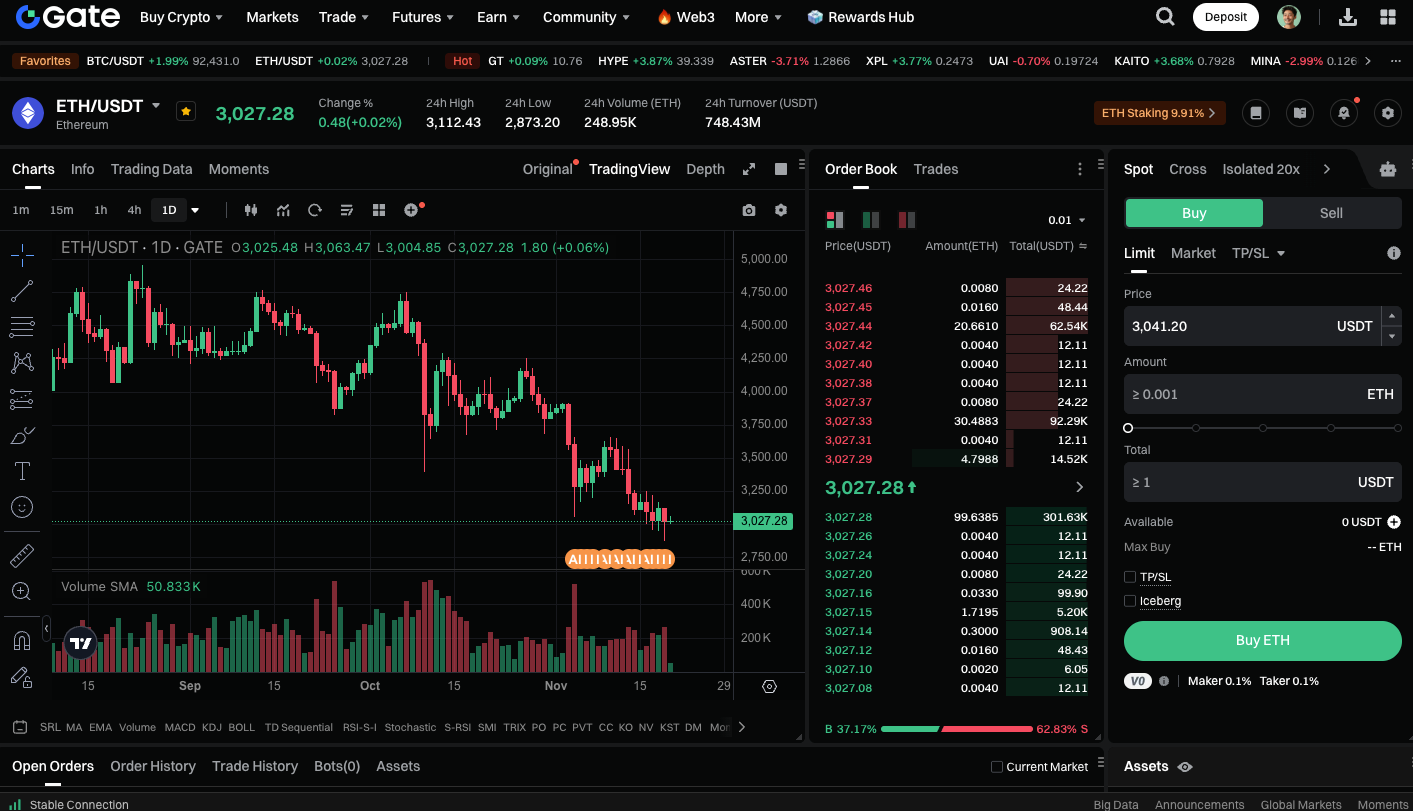Toggle ETH/USDT favorite star

pyautogui.click(x=186, y=111)
